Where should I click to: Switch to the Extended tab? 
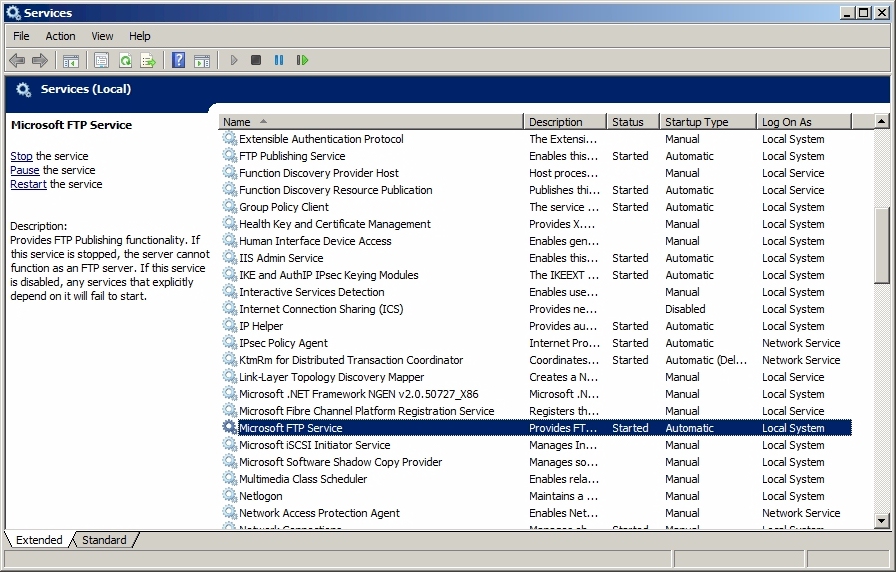tap(39, 540)
